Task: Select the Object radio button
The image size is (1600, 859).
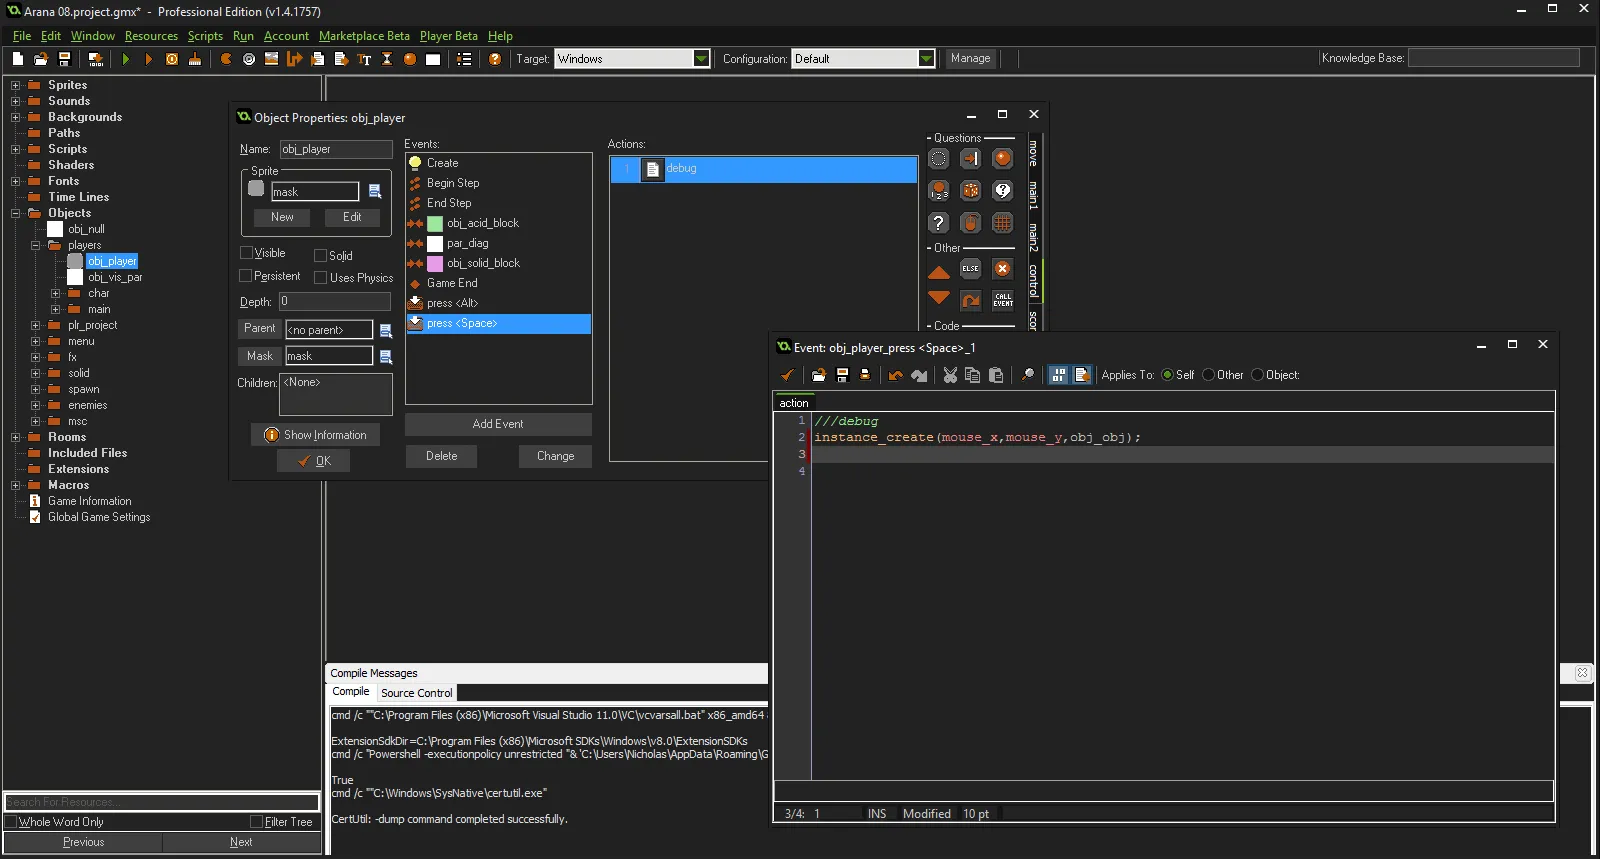Action: pos(1257,375)
